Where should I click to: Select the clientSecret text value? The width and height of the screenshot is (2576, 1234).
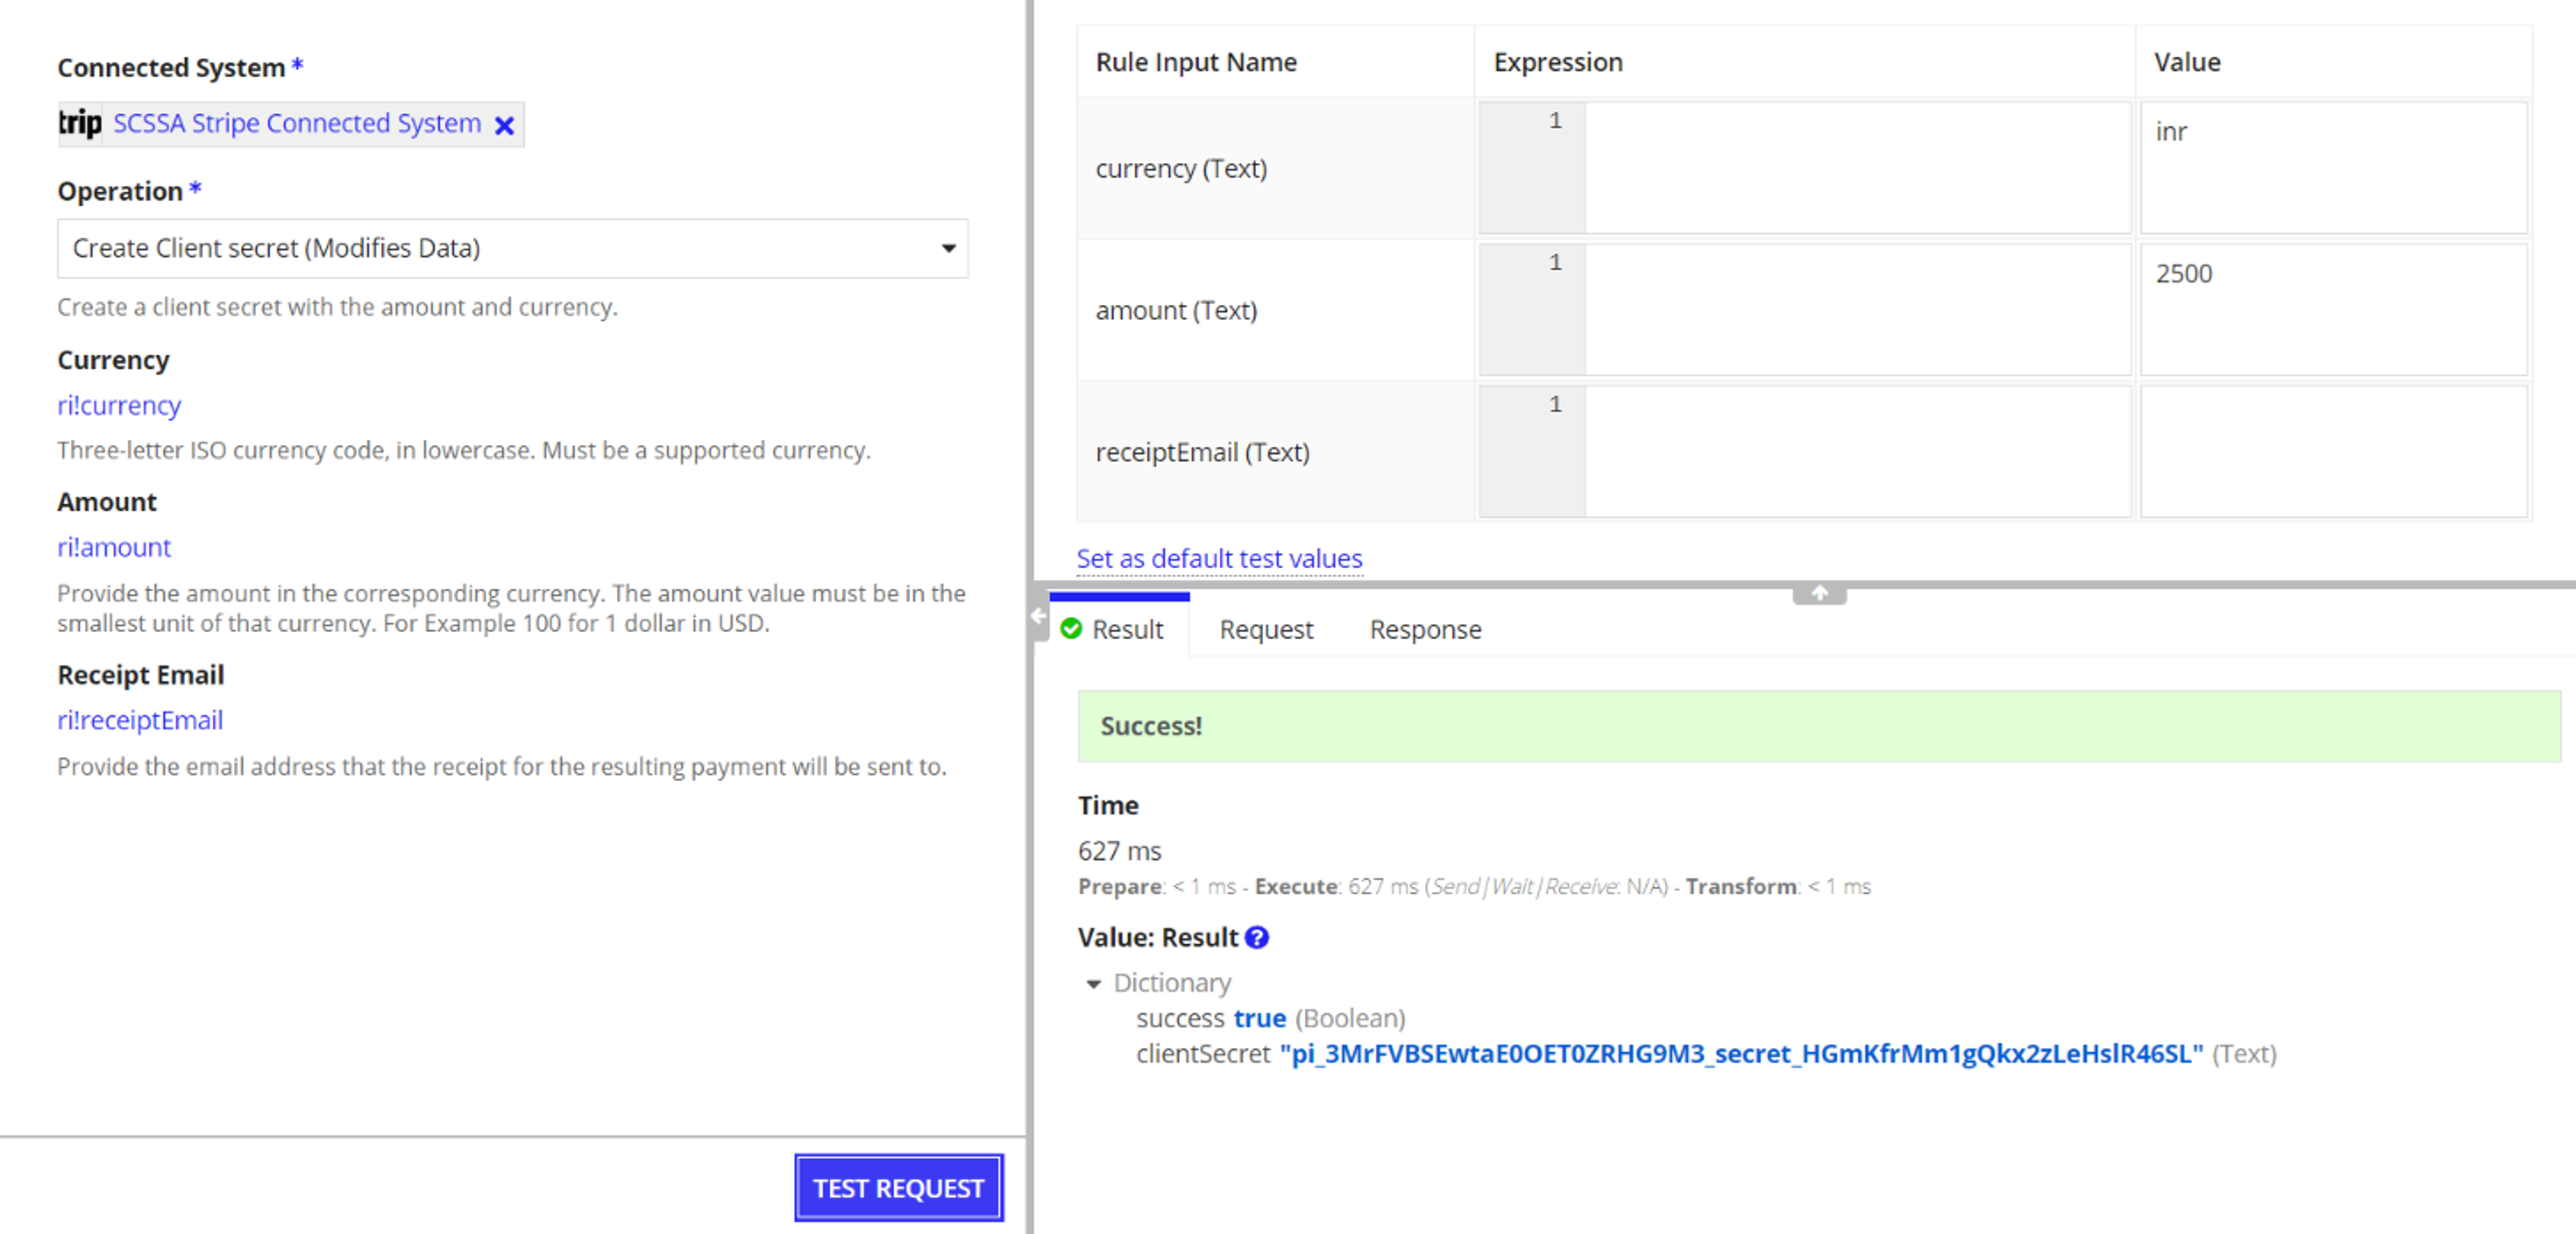(1741, 1054)
